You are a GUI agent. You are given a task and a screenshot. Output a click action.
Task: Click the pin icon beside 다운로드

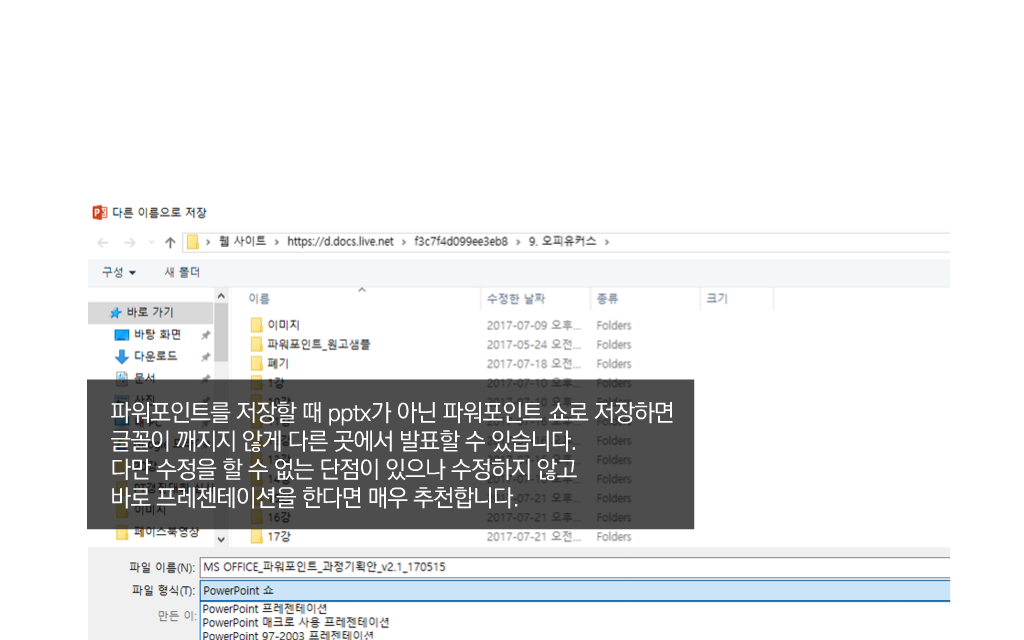[x=206, y=357]
